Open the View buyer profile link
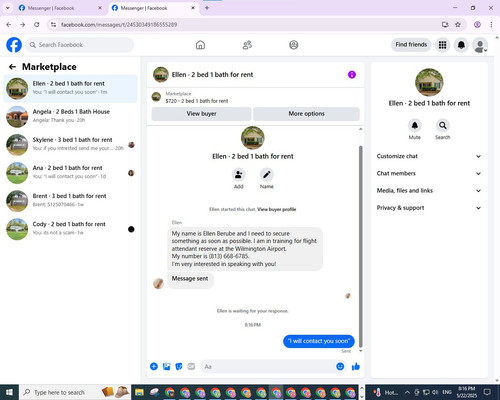The image size is (500, 400). pos(277,209)
